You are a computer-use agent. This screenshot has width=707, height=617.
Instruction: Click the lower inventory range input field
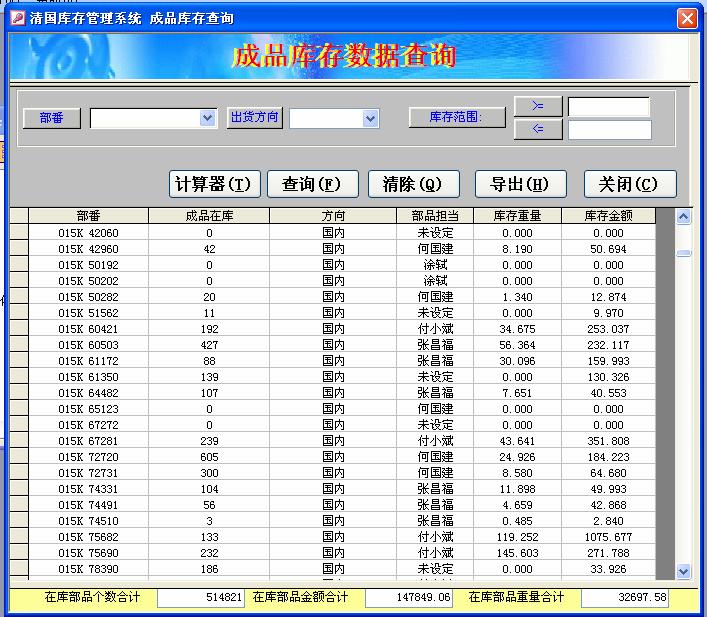[x=609, y=130]
